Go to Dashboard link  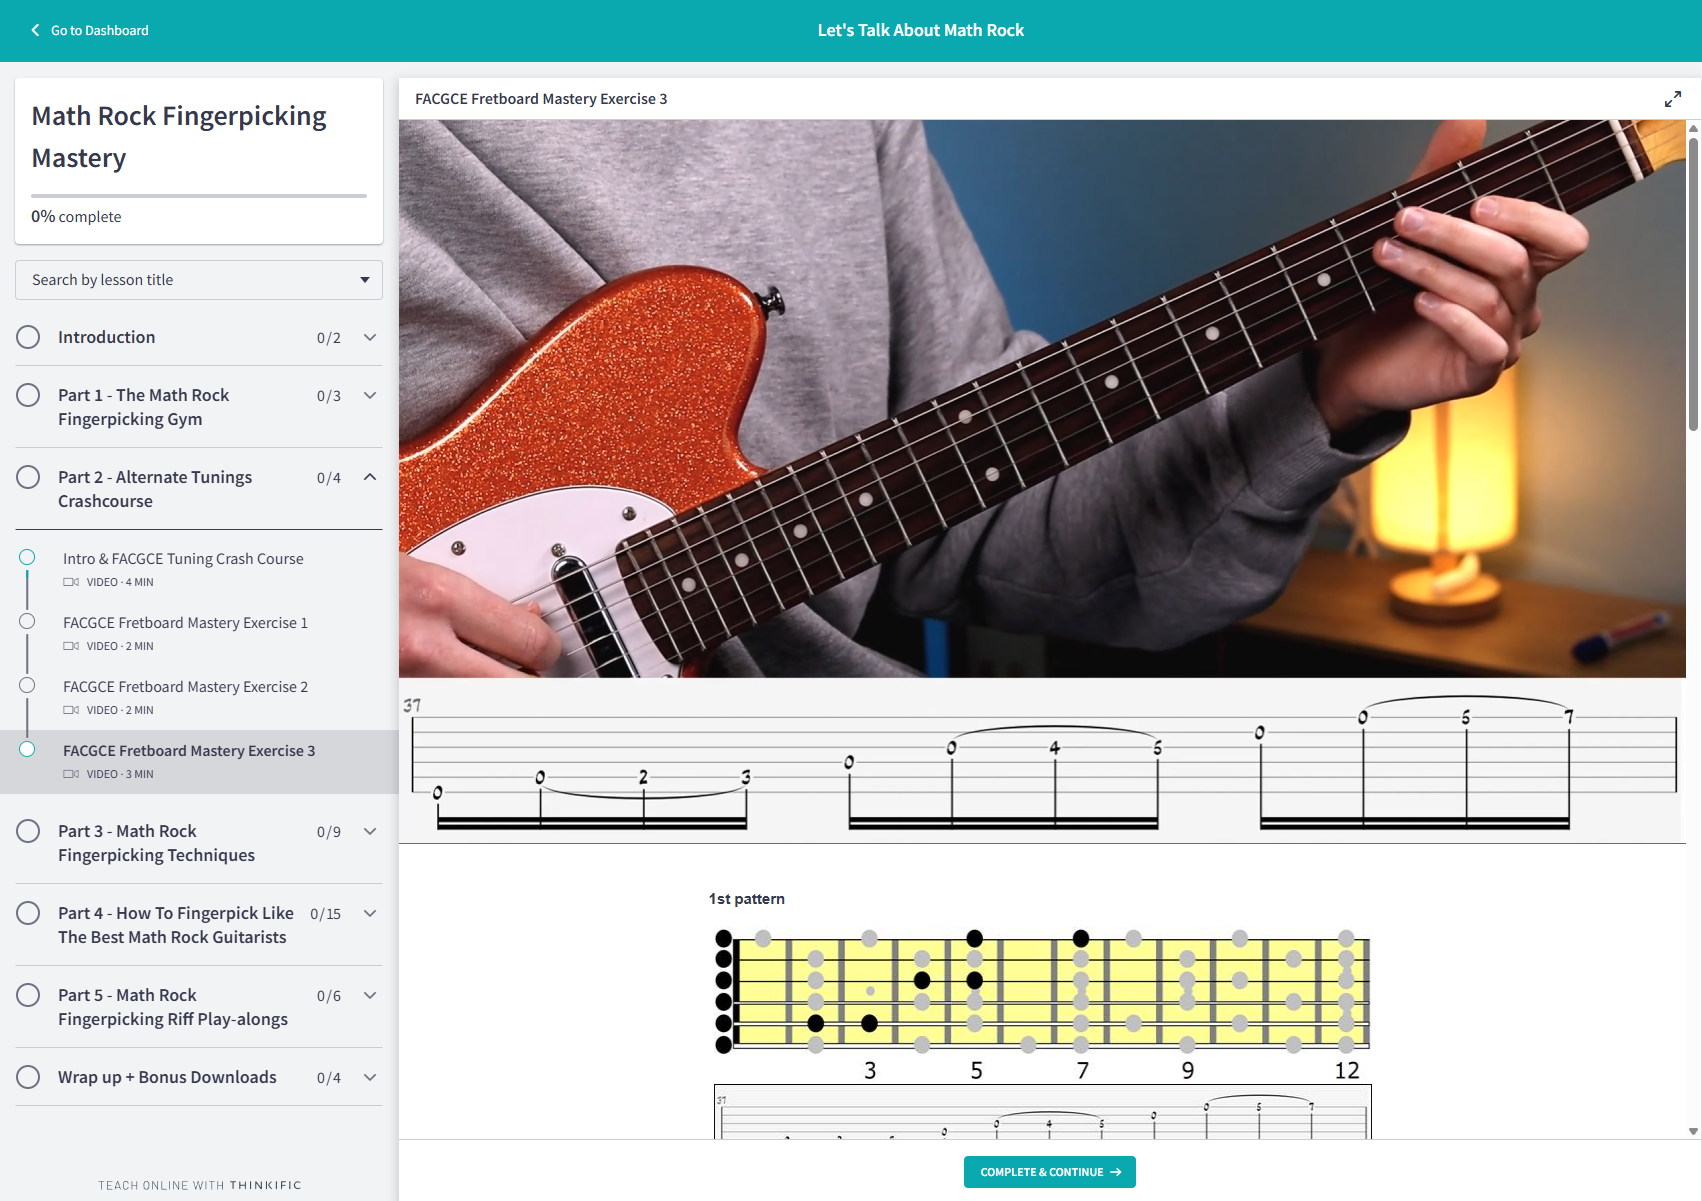[x=99, y=30]
